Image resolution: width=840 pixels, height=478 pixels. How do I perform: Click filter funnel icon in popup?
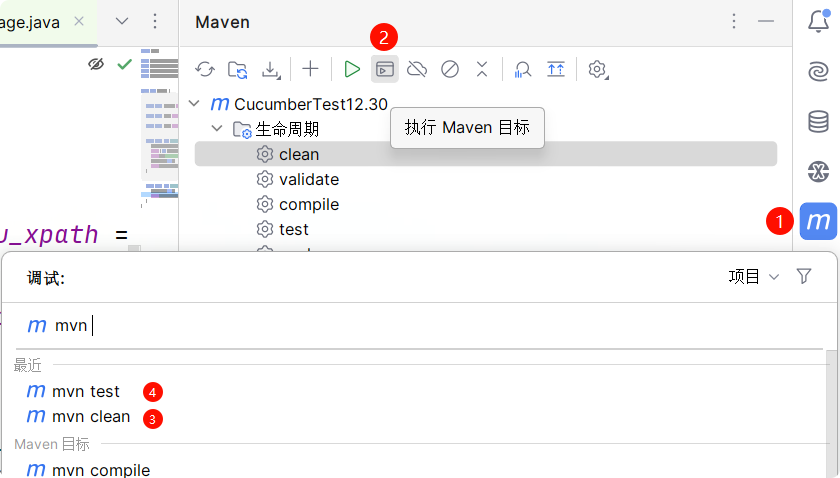[804, 277]
